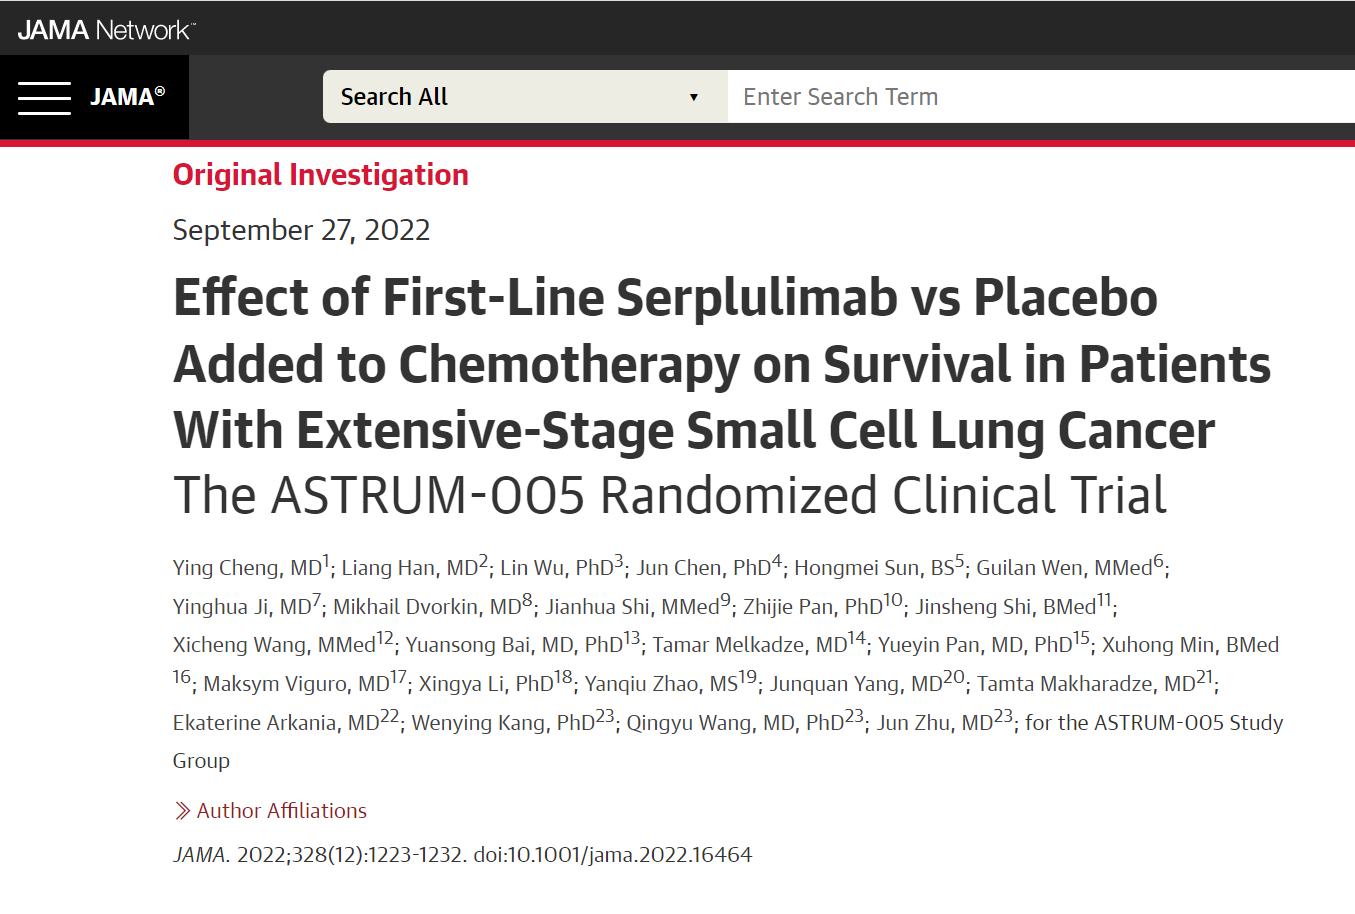Click author Mikhail Dvorkin, MD
Viewport: 1355px width, 914px height.
click(x=426, y=607)
